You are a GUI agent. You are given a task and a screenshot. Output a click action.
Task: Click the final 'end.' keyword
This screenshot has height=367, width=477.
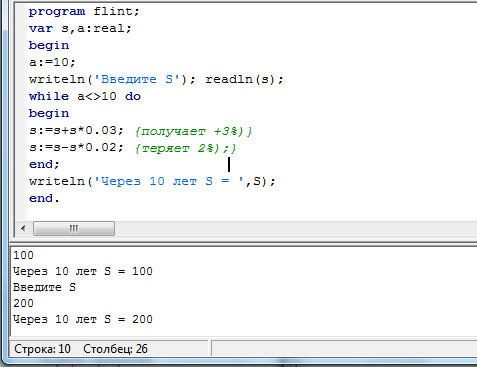(x=44, y=198)
